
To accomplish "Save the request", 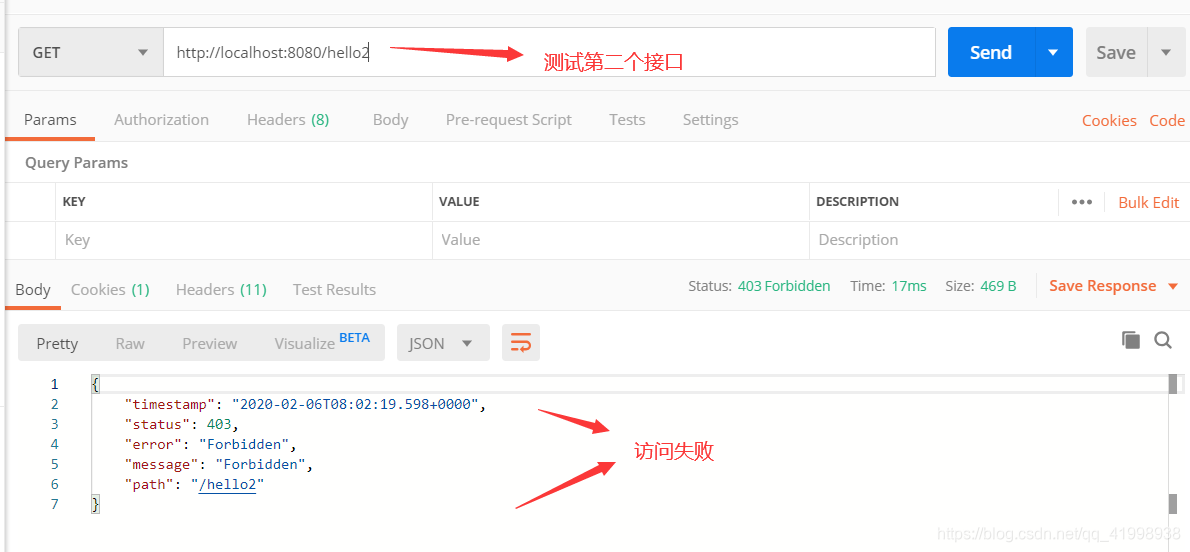I will (1116, 52).
